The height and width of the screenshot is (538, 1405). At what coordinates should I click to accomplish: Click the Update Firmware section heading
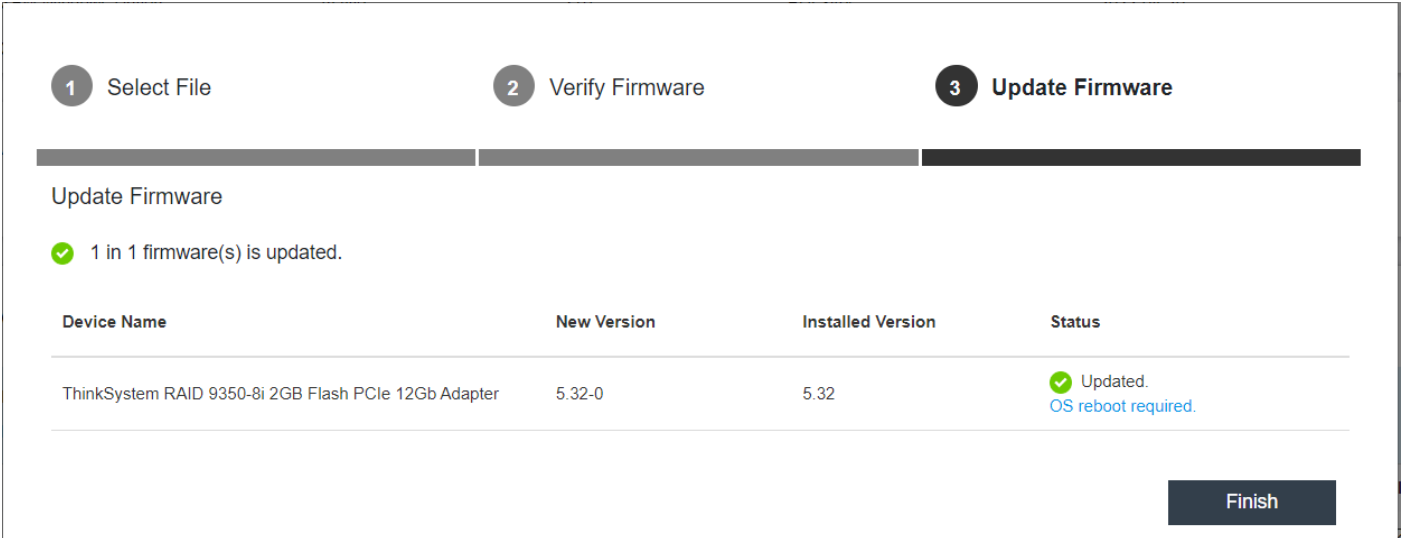click(137, 196)
